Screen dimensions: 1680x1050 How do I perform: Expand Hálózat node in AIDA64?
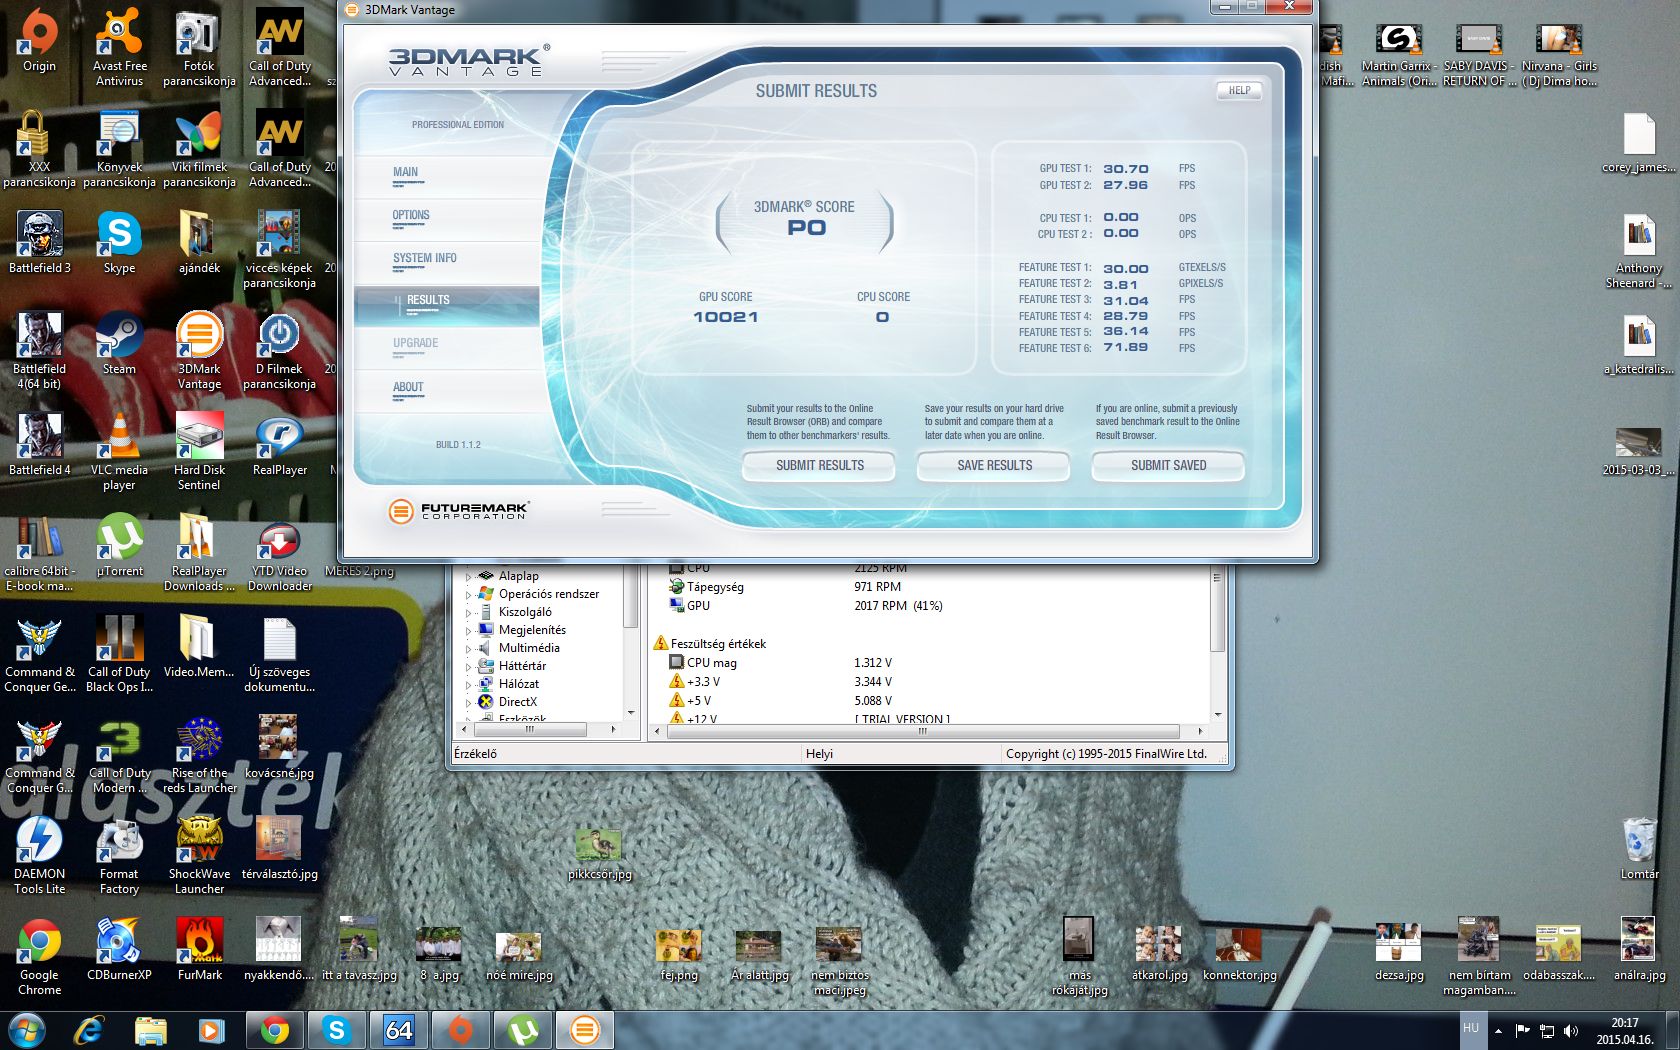coord(468,684)
